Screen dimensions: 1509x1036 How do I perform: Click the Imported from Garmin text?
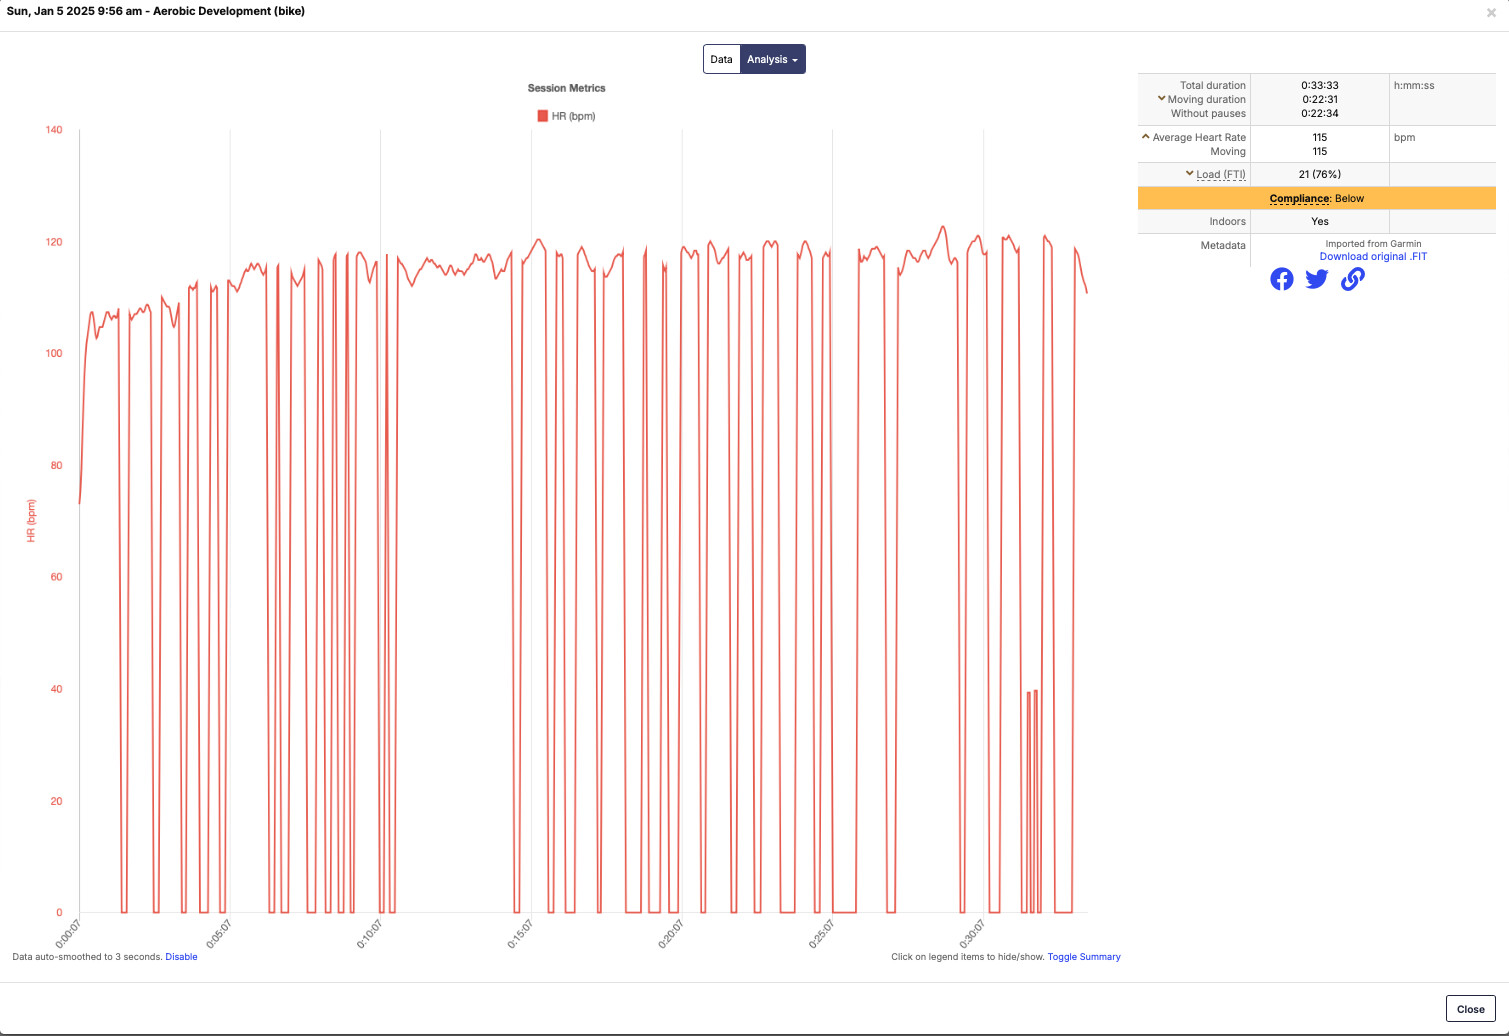coord(1373,243)
